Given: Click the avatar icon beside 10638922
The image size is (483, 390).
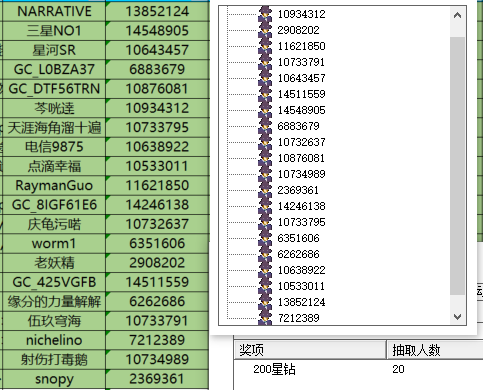Looking at the screenshot, I should point(265,270).
